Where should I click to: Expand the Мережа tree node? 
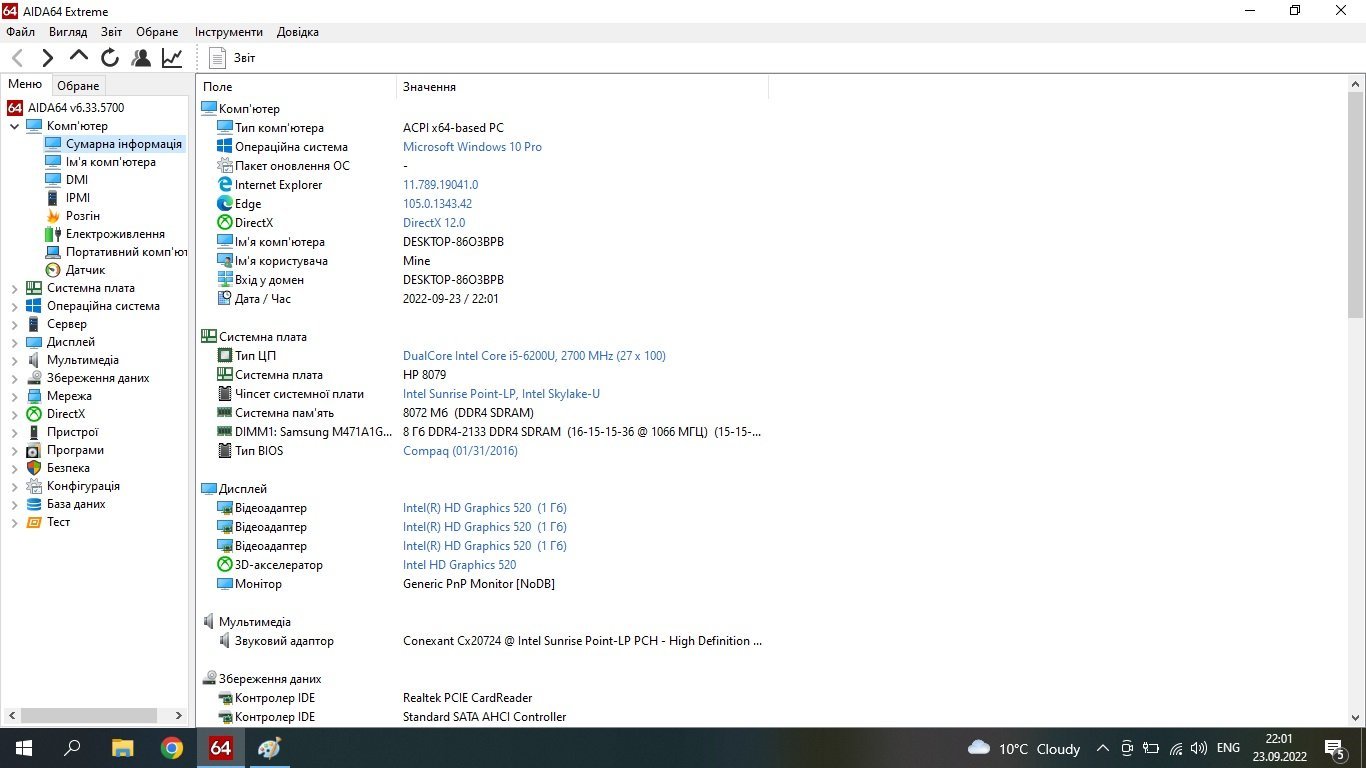(14, 396)
